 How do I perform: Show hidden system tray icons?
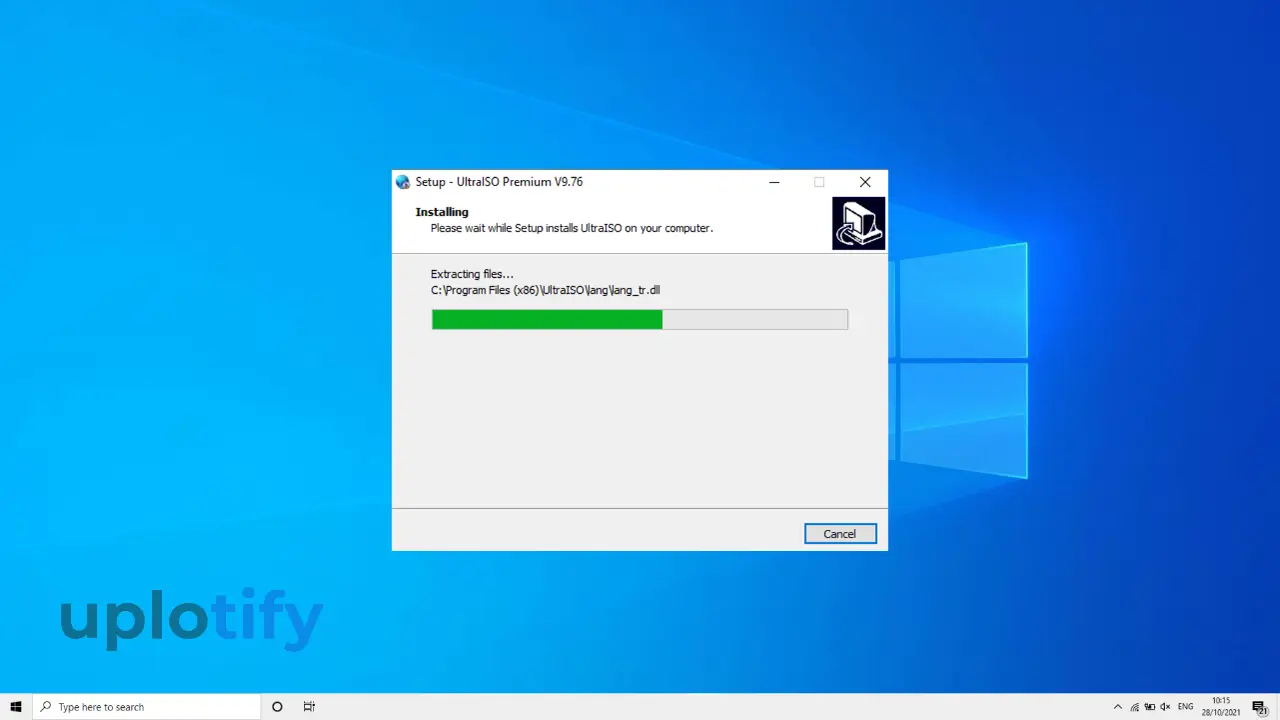tap(1118, 707)
